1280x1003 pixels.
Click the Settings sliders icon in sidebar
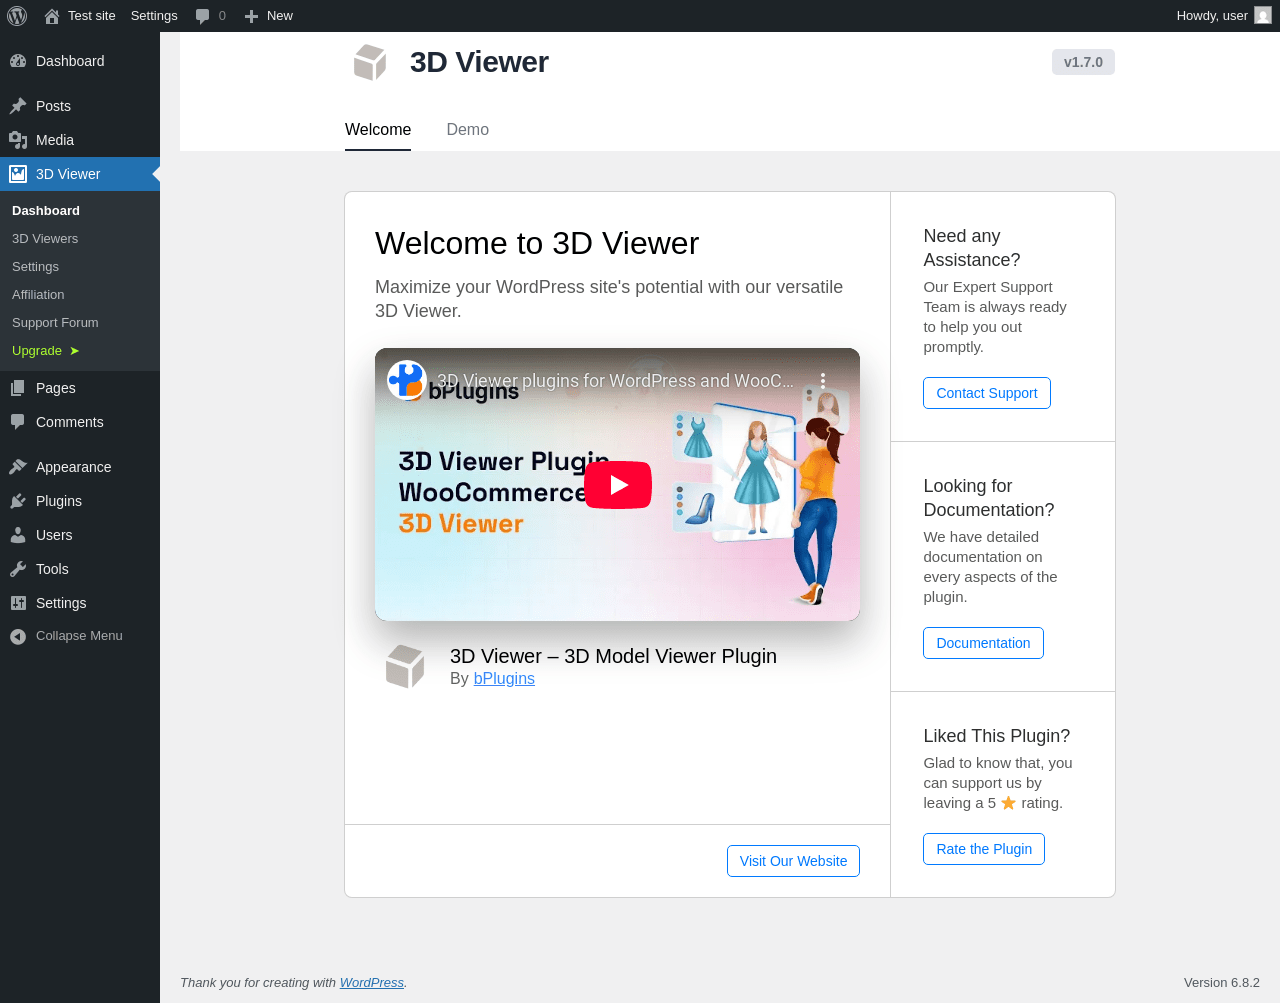click(x=18, y=603)
